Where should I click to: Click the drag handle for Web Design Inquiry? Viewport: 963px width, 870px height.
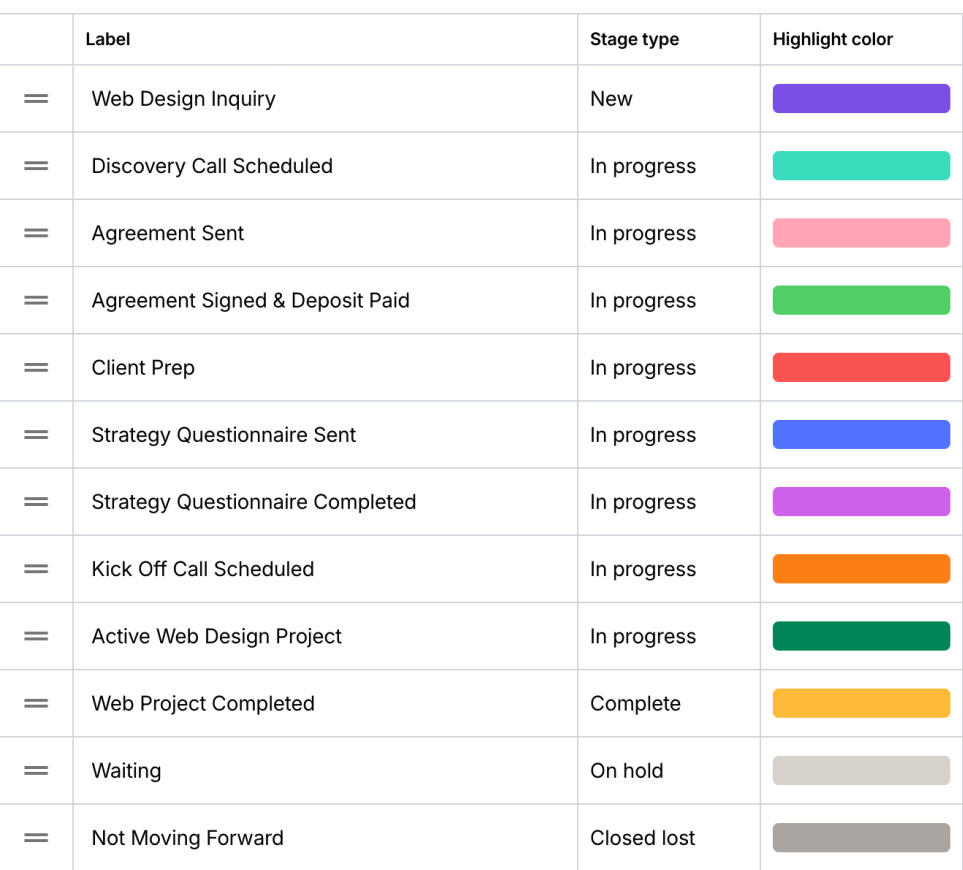(36, 98)
